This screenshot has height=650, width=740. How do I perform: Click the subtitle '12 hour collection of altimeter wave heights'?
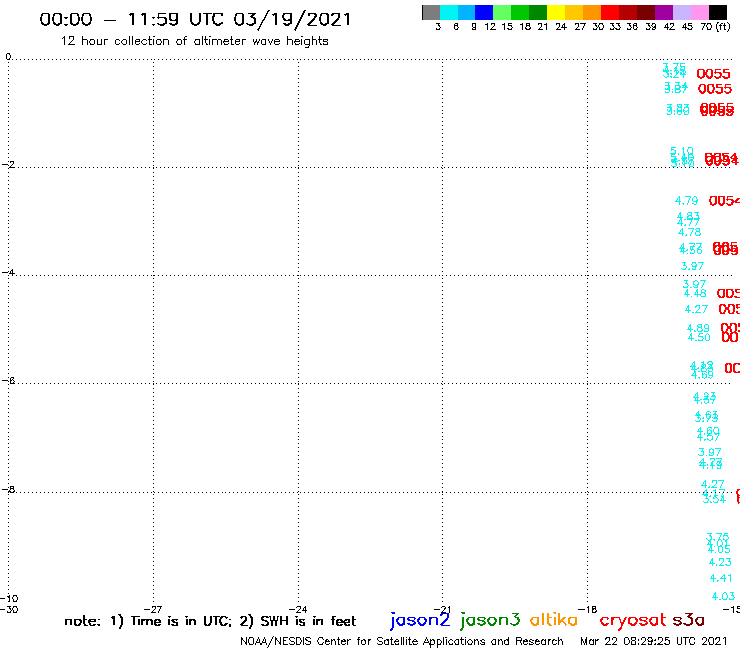coord(194,41)
